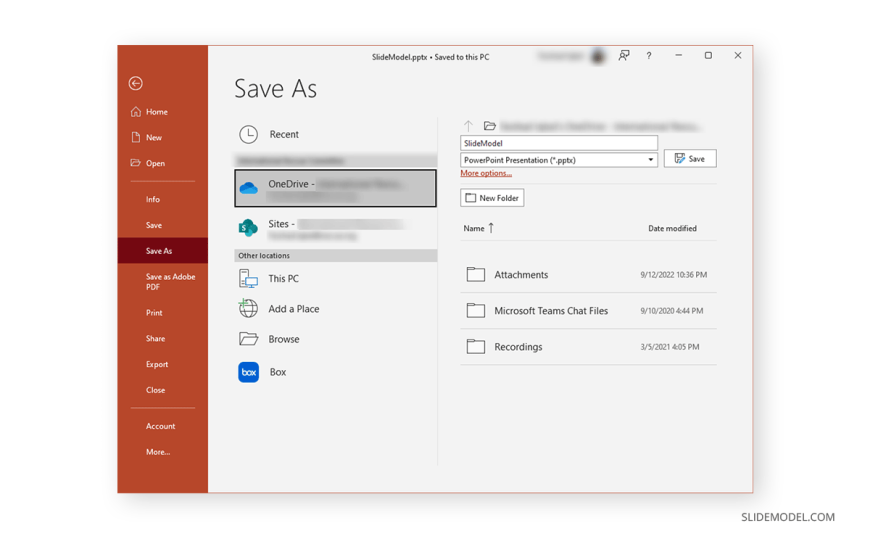Sort files by the Name column header

point(474,229)
